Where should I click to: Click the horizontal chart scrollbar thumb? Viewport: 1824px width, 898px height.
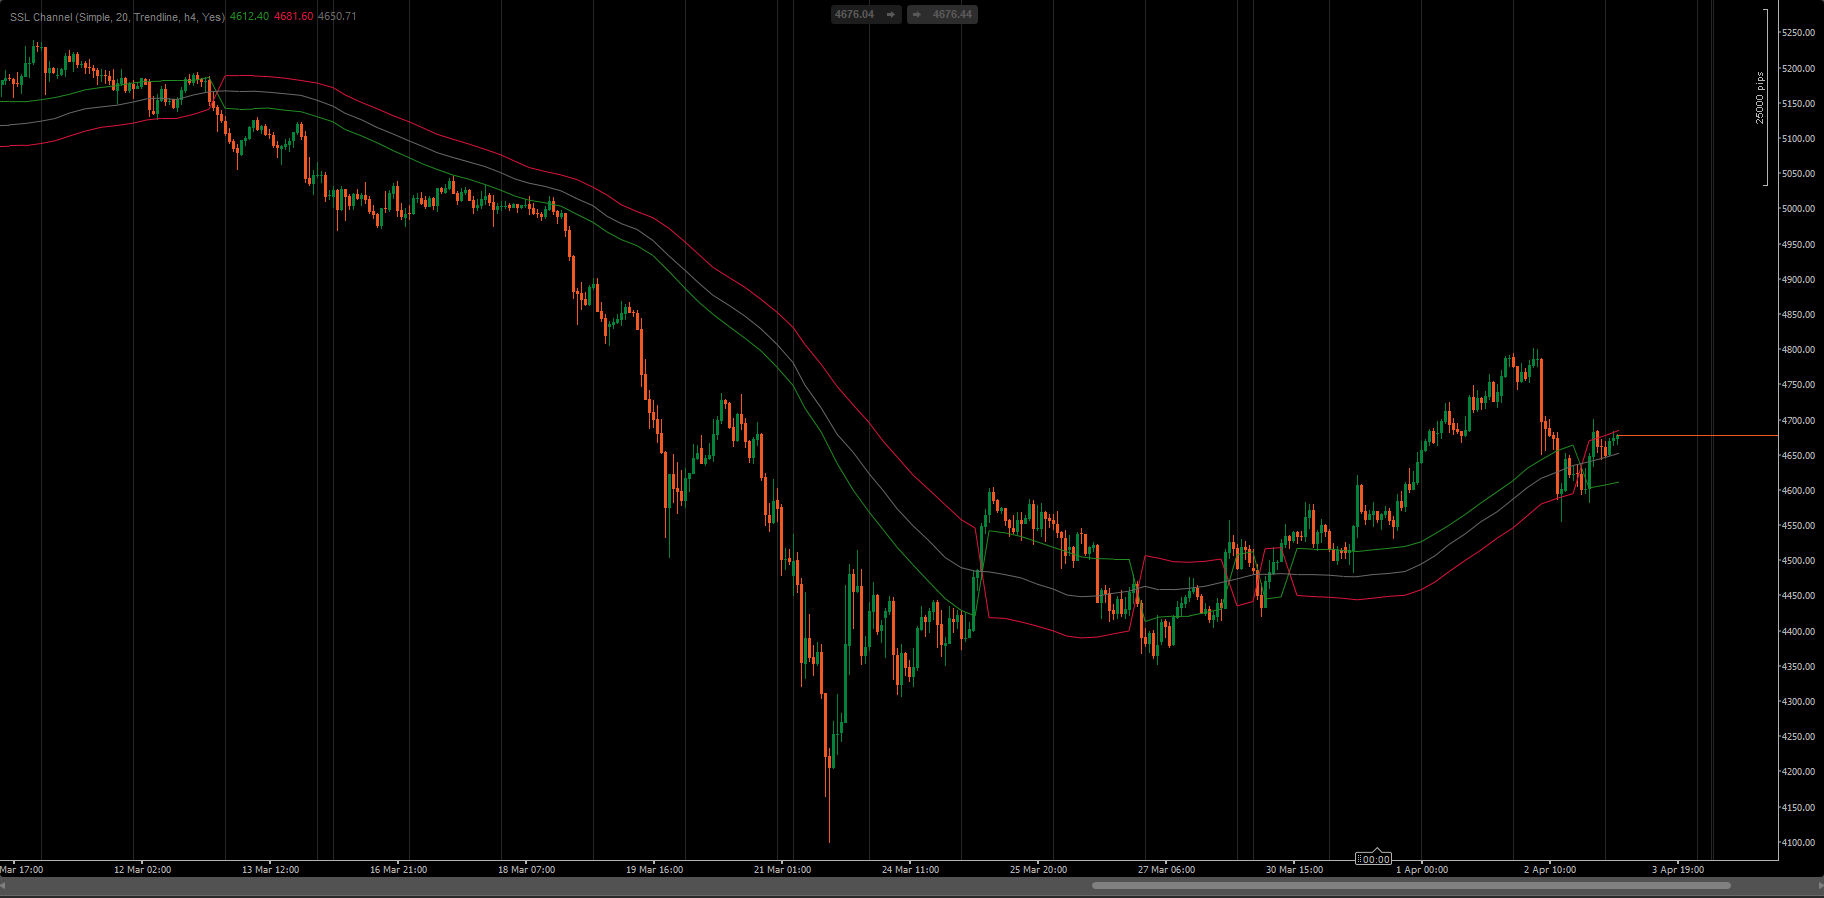tap(1410, 885)
